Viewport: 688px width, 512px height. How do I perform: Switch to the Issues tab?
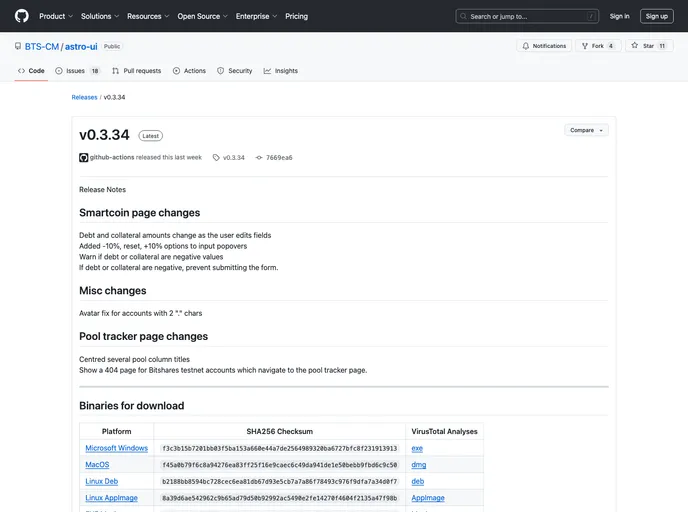pyautogui.click(x=77, y=71)
